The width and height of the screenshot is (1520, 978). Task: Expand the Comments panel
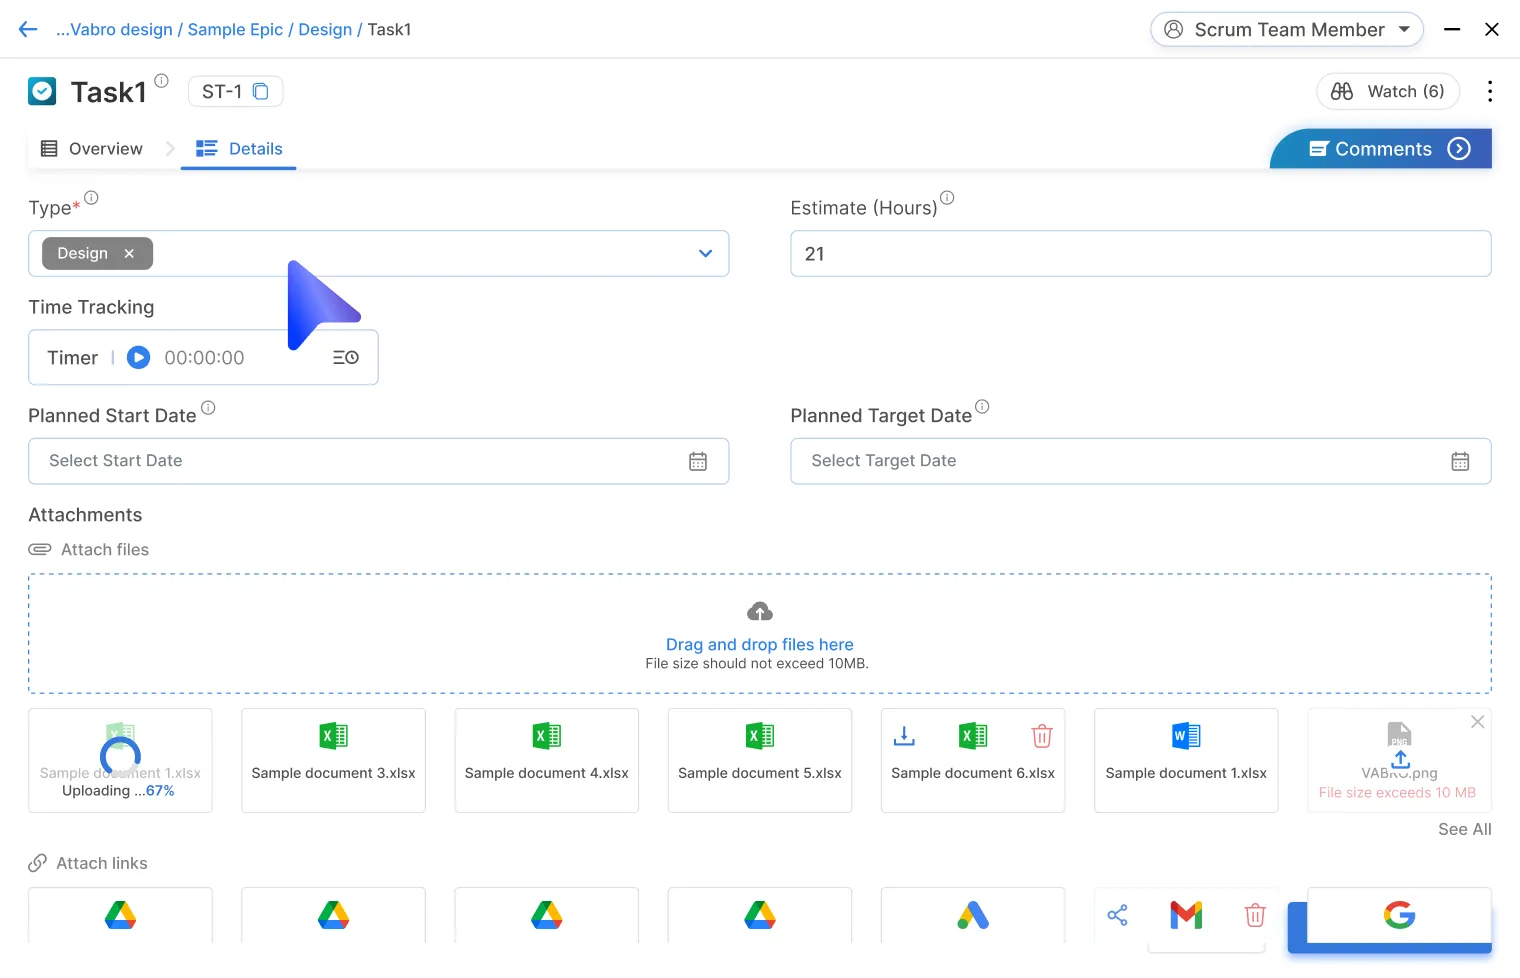(1459, 149)
